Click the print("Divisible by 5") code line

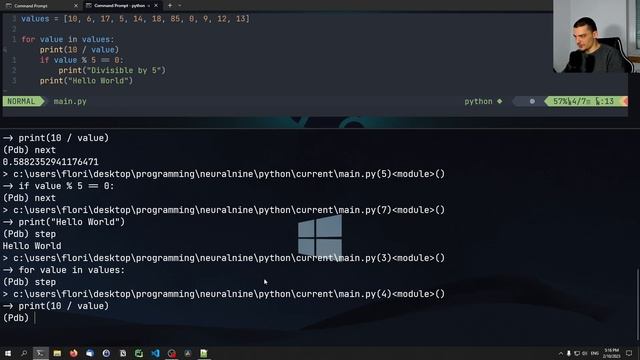click(x=112, y=70)
